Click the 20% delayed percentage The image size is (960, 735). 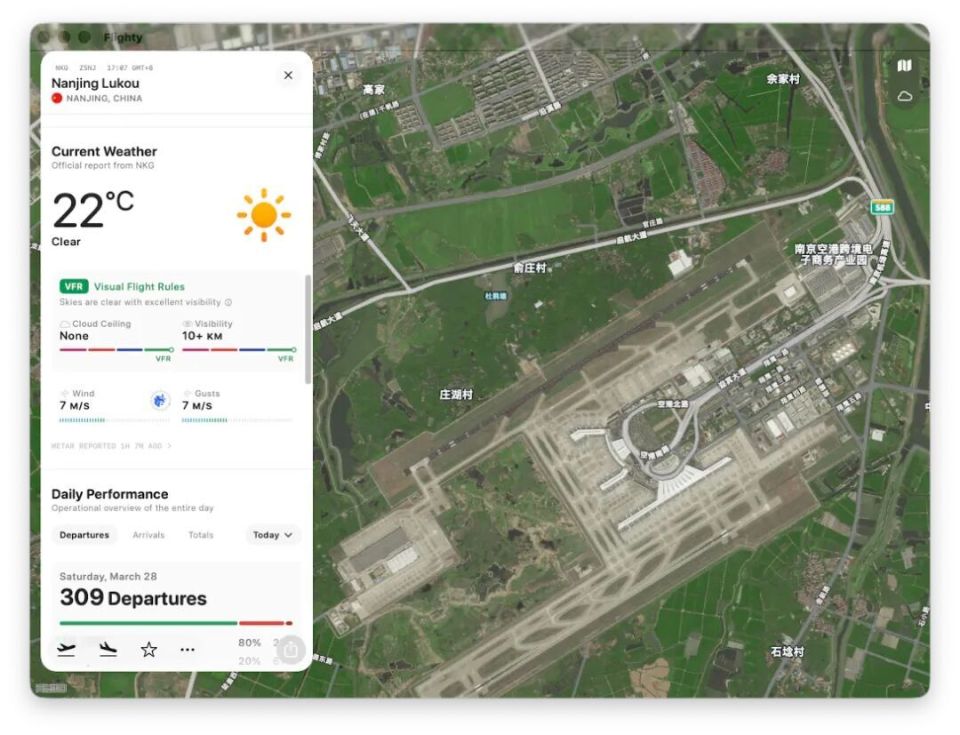[250, 661]
